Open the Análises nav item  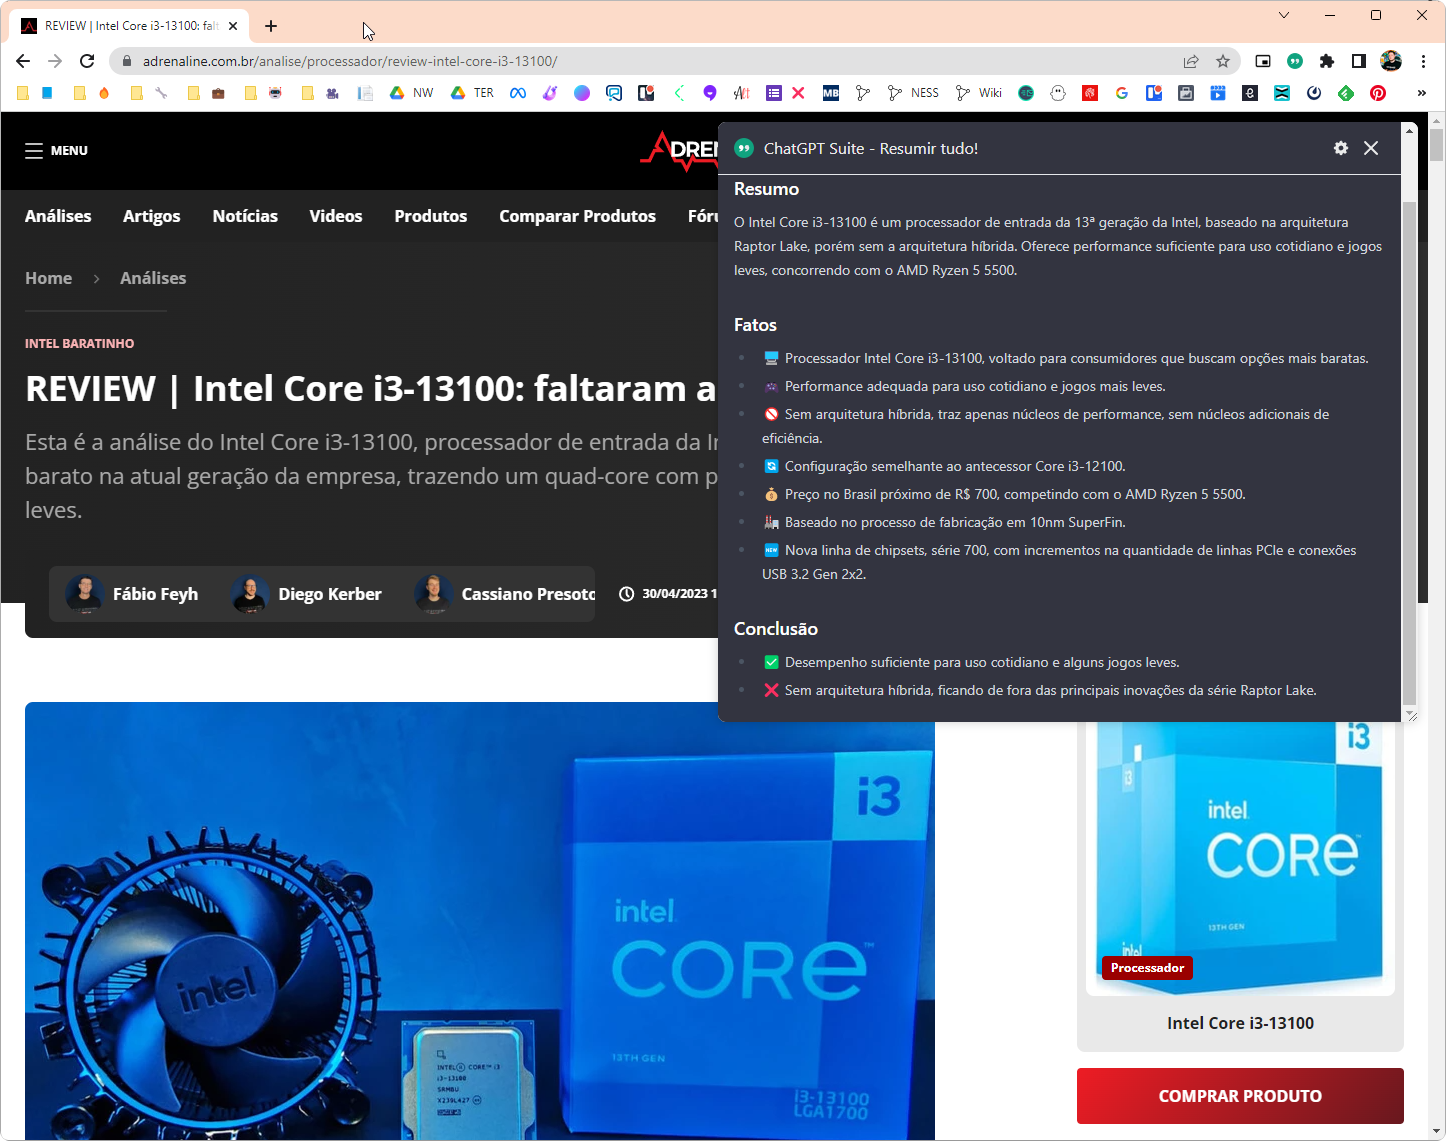pyautogui.click(x=58, y=216)
